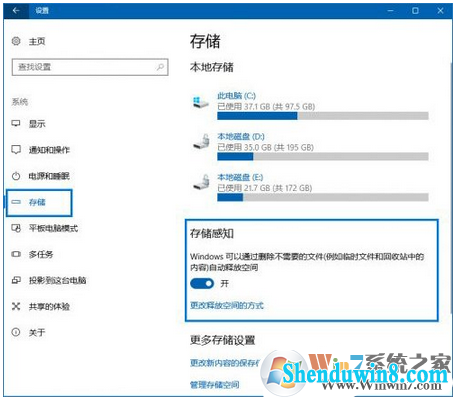Viewport: 458px width, 399px height.
Task: Click the text 已使用 35.0 GB (共 195 GB)
Action: coord(265,147)
